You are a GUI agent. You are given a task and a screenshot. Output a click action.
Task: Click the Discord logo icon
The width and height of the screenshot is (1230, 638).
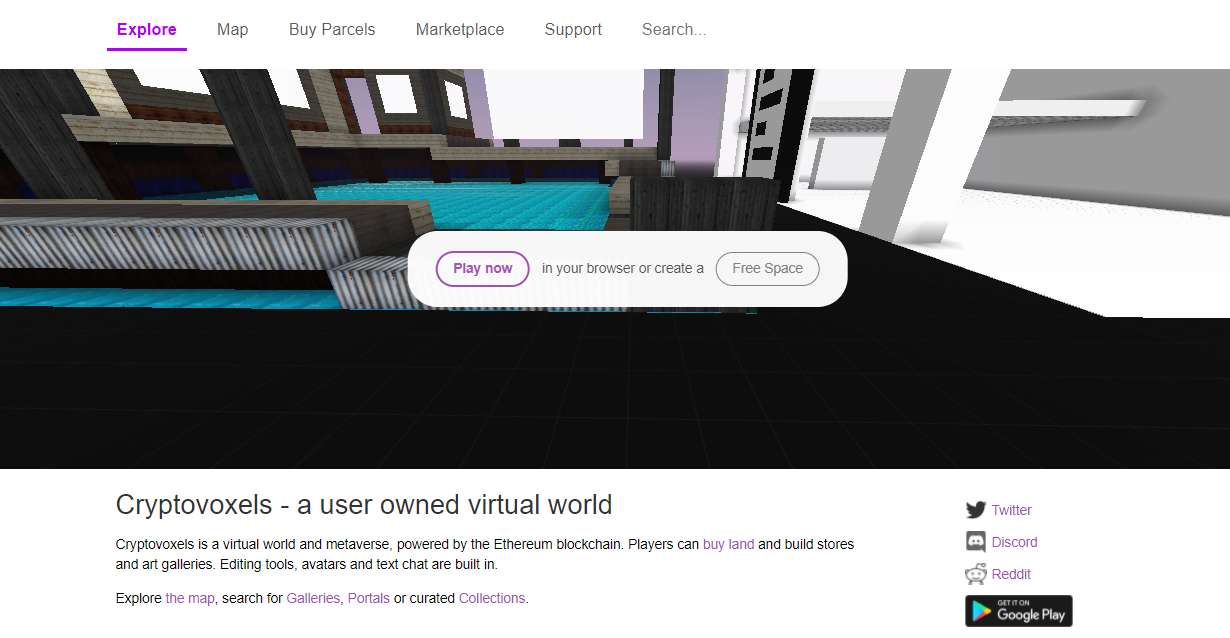coord(975,542)
